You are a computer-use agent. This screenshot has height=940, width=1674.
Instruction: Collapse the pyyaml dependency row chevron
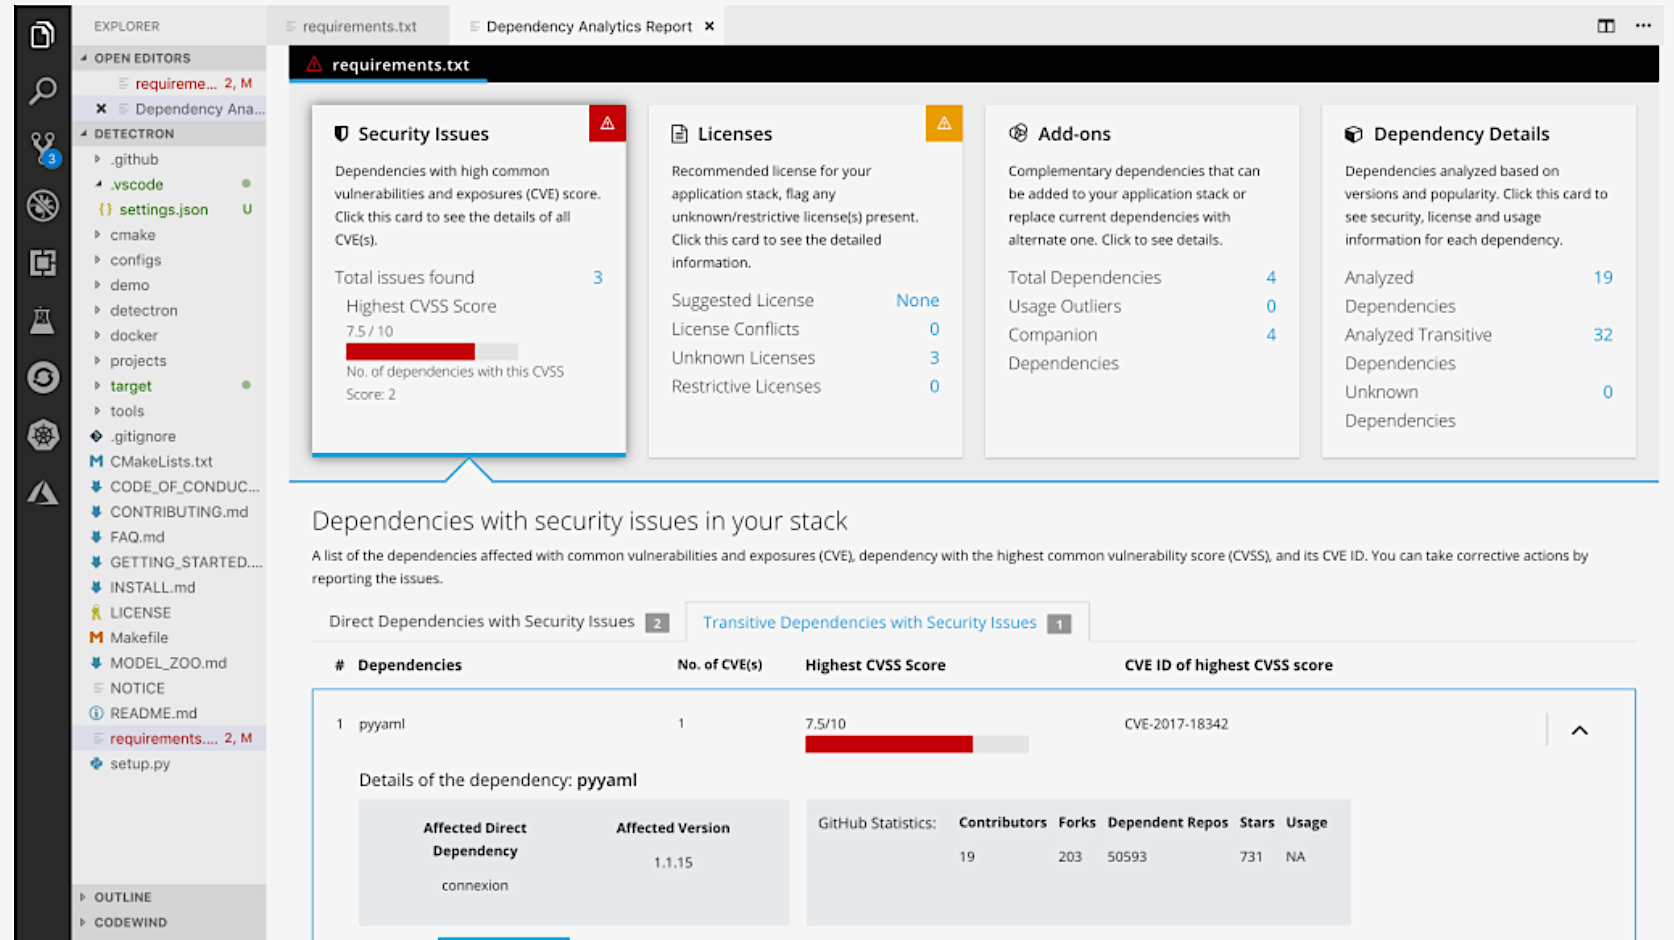tap(1579, 730)
